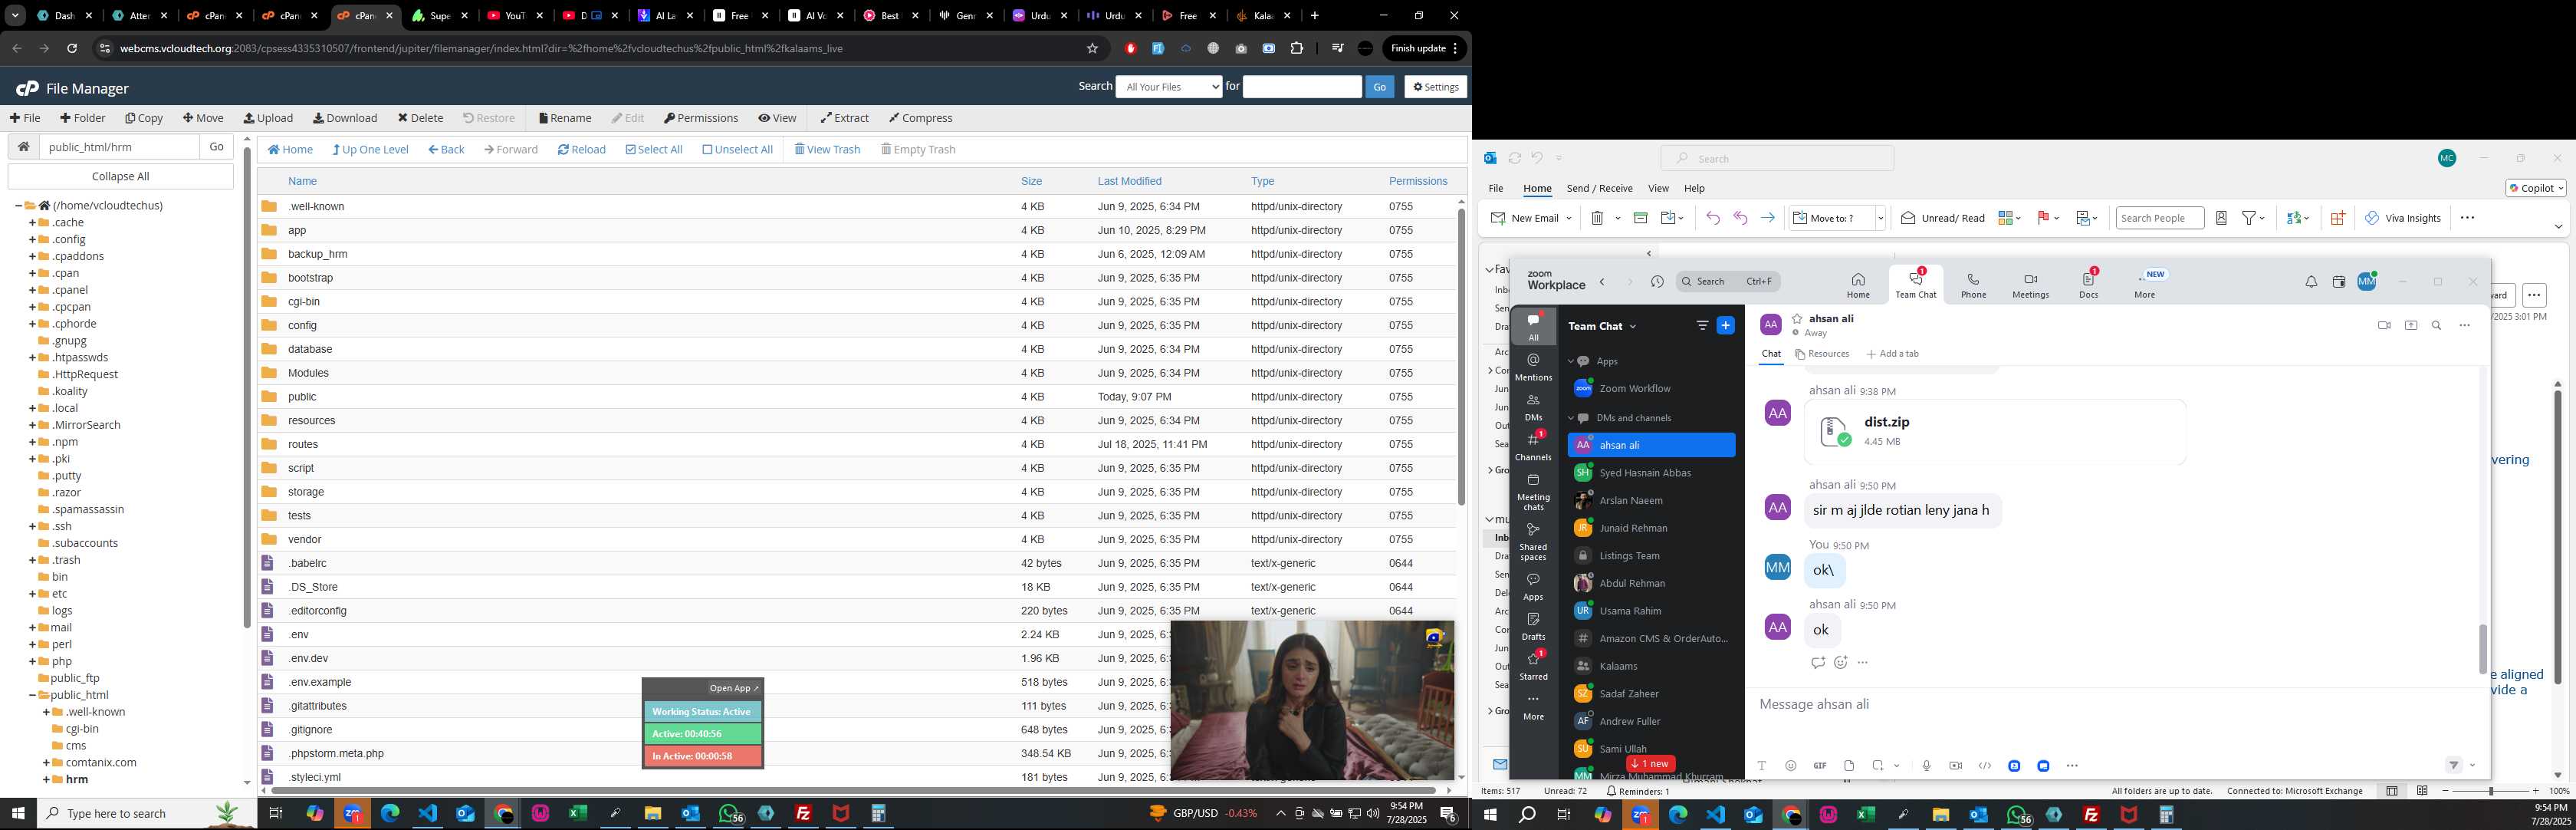
Task: Sort files by Last Modified column
Action: click(1129, 181)
